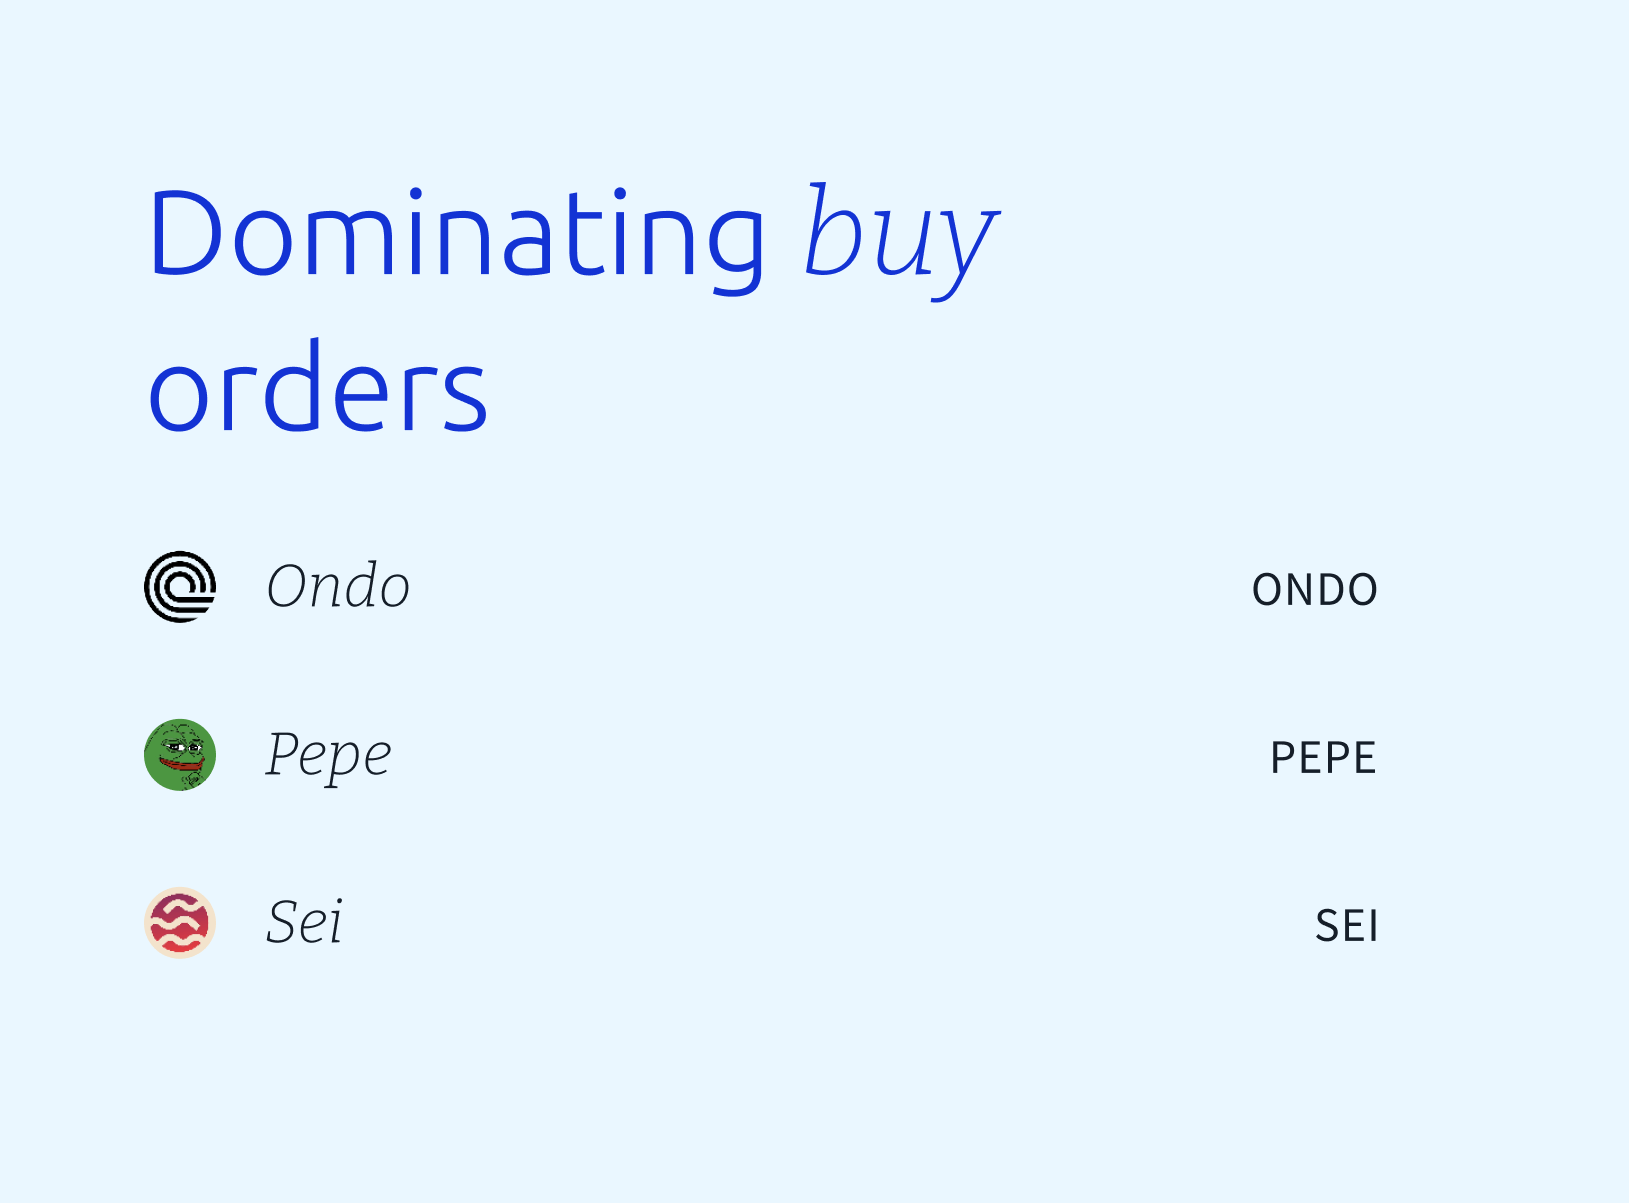Open the Sei asset name
This screenshot has width=1629, height=1203.
305,921
